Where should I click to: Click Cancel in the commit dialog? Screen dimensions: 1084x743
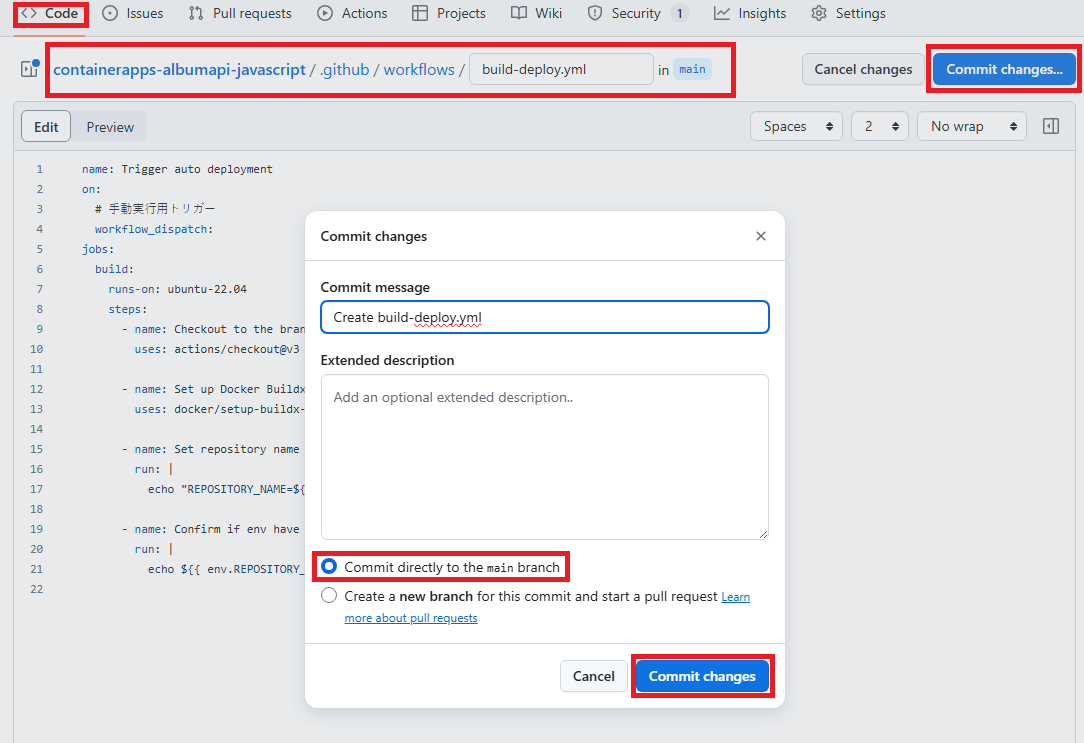click(x=593, y=676)
